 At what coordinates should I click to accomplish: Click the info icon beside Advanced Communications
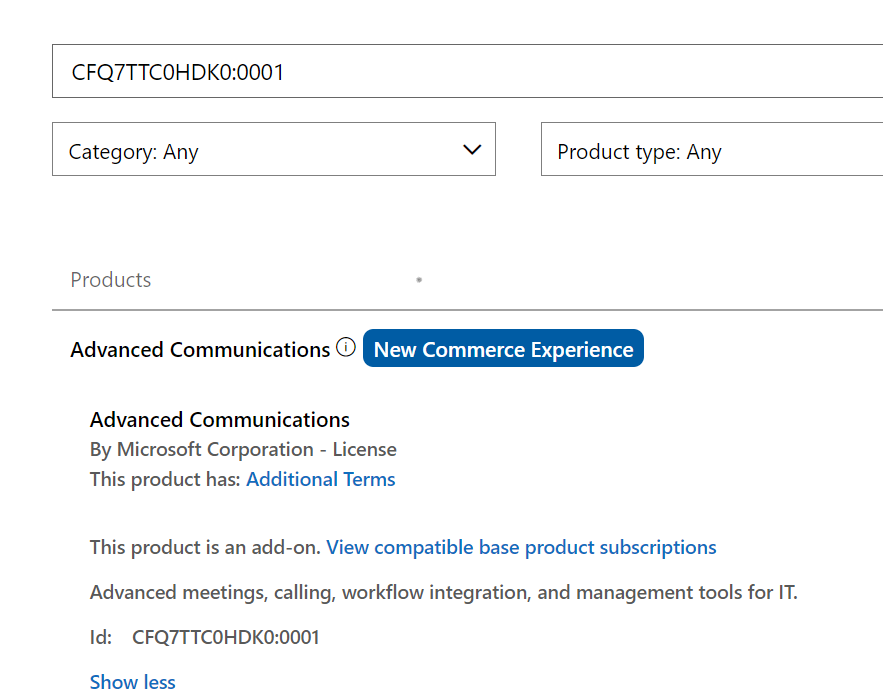pos(346,347)
